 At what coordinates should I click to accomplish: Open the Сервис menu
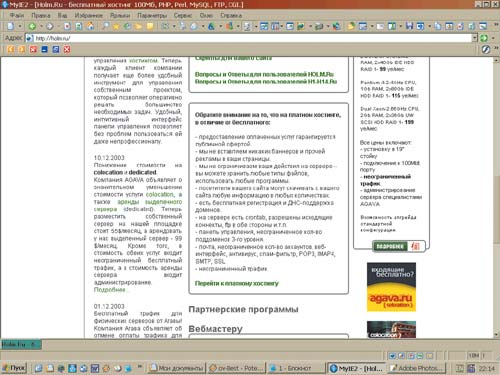click(x=183, y=15)
